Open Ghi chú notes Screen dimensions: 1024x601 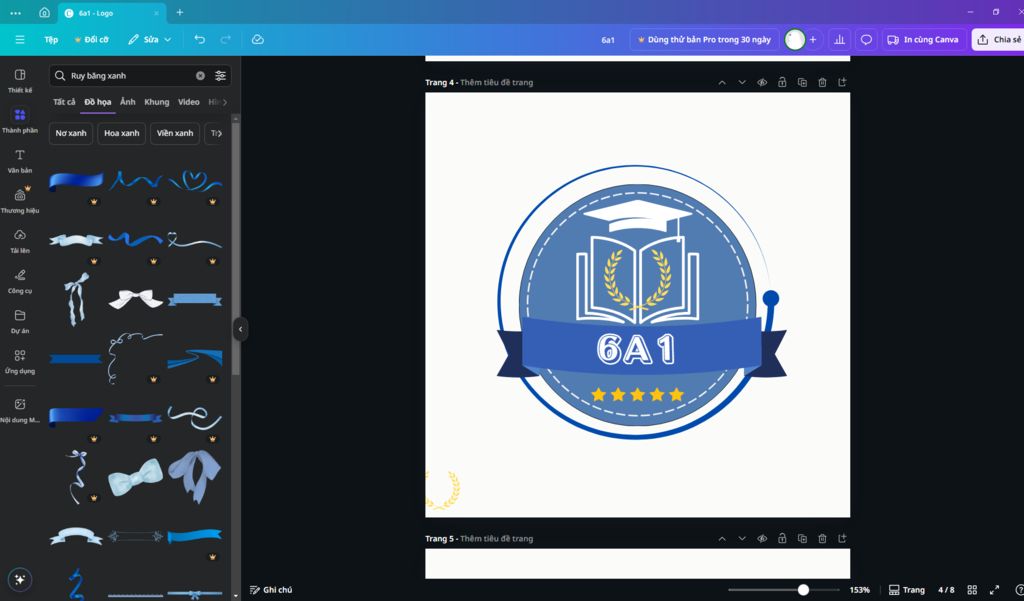(271, 590)
